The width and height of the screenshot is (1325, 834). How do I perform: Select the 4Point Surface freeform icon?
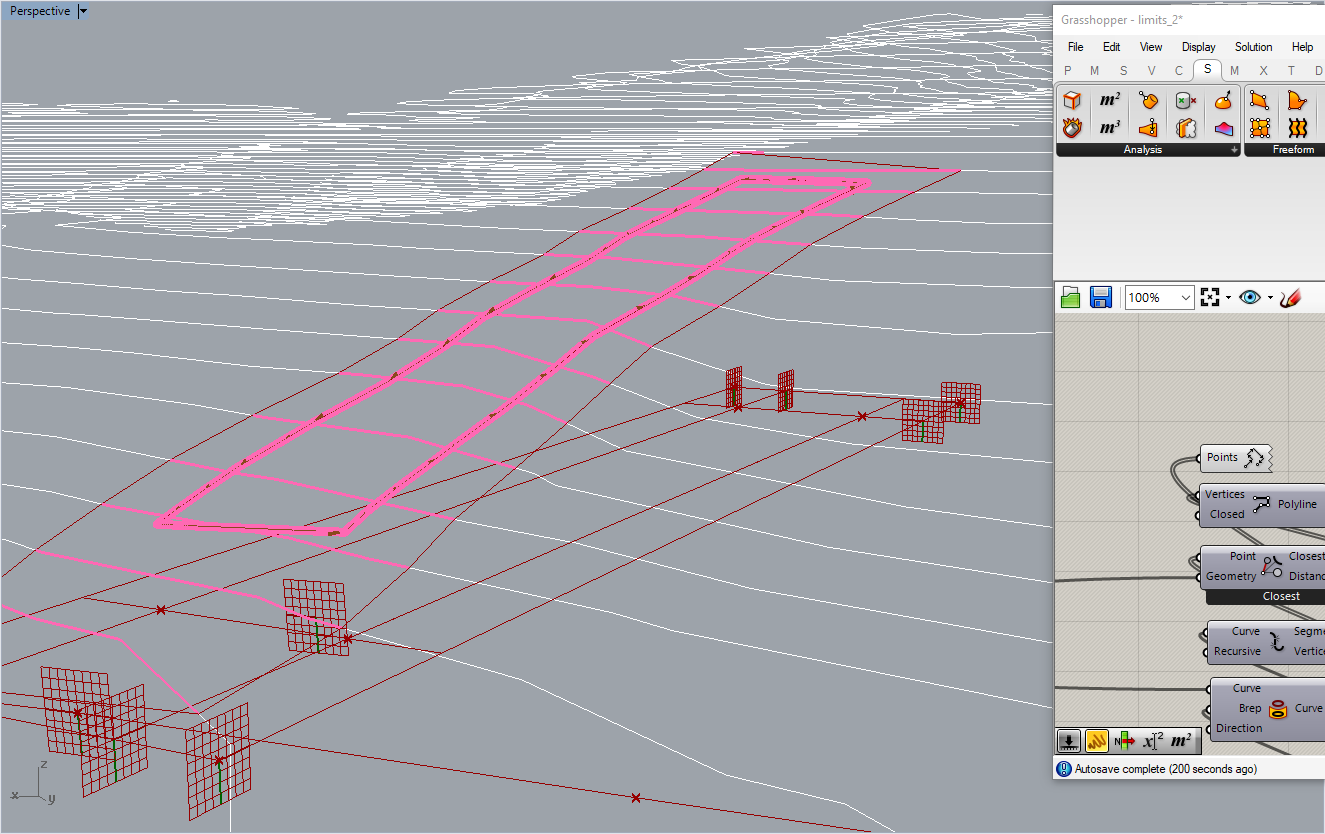[1260, 100]
